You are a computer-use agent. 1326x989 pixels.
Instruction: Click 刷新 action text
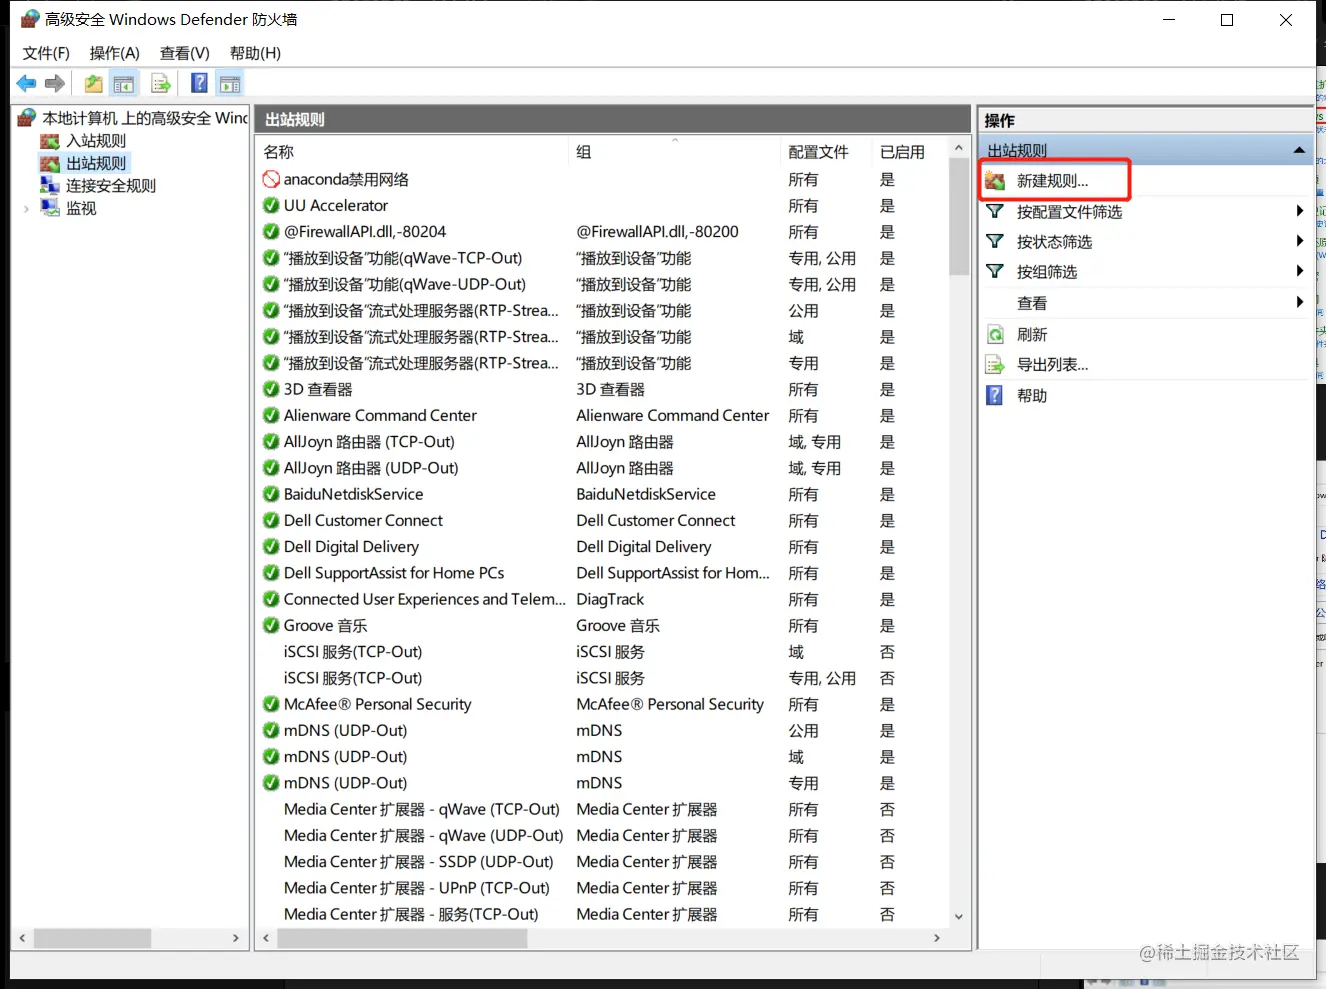click(1032, 335)
